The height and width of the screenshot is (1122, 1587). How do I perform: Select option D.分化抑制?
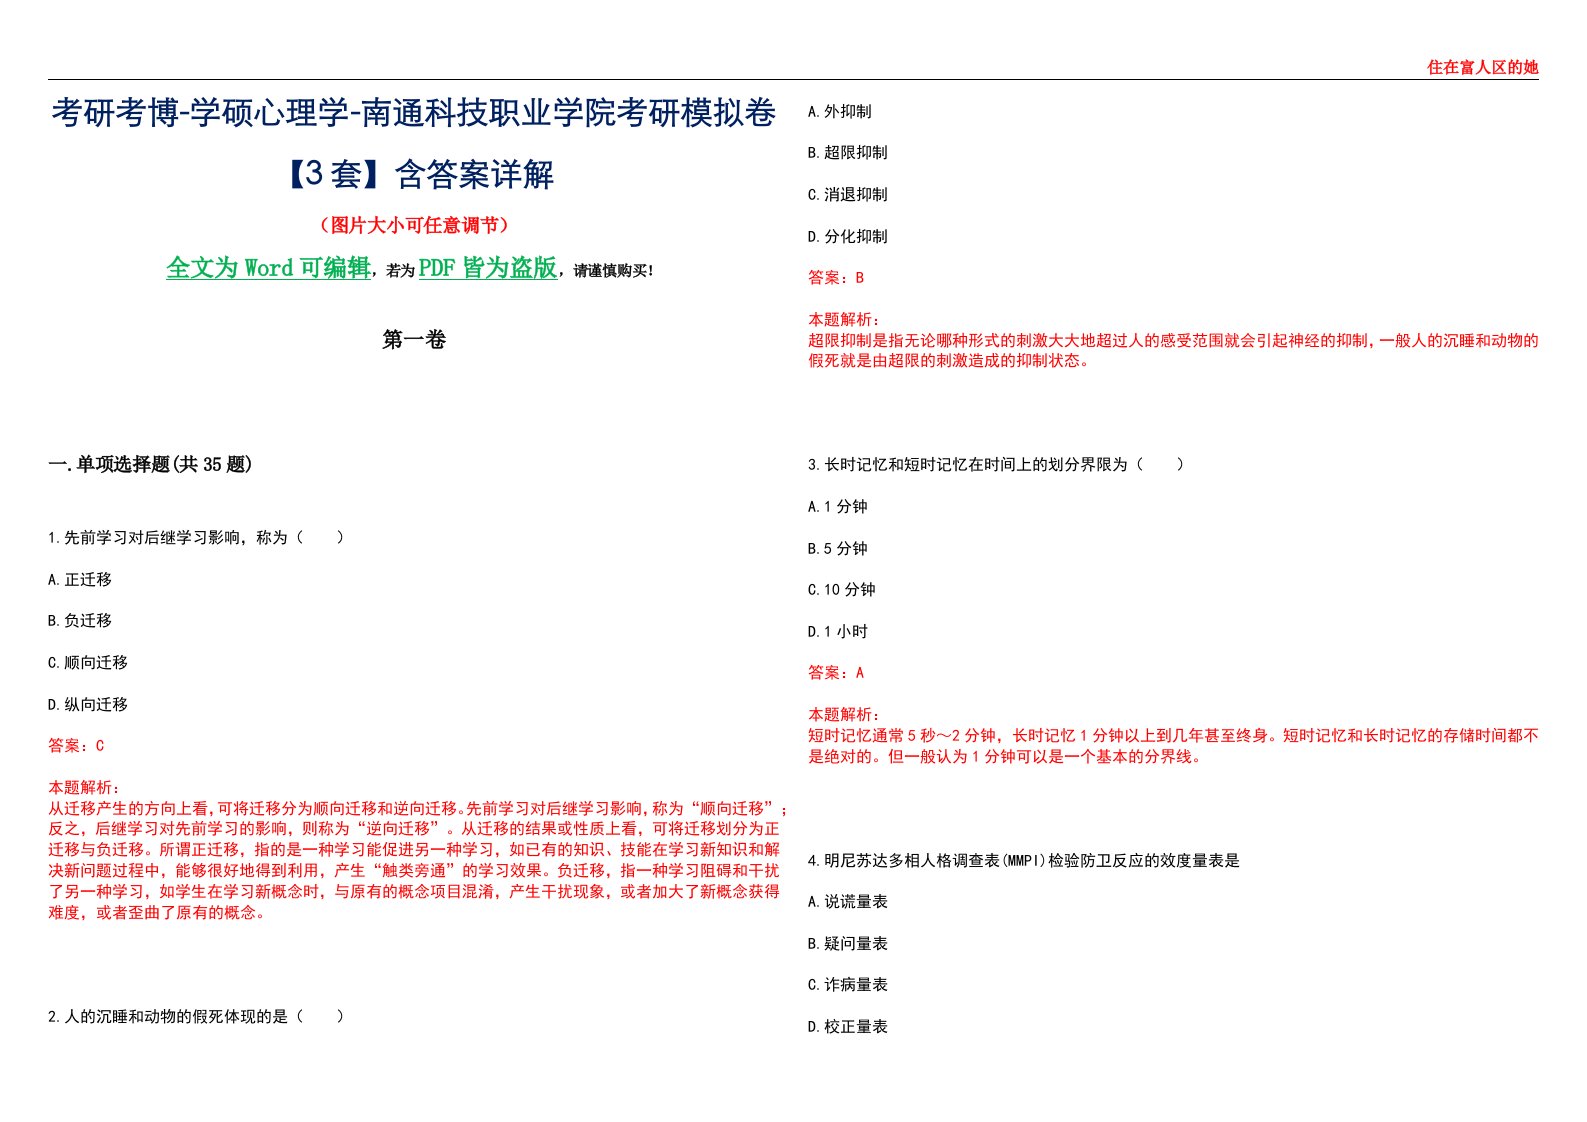[848, 237]
